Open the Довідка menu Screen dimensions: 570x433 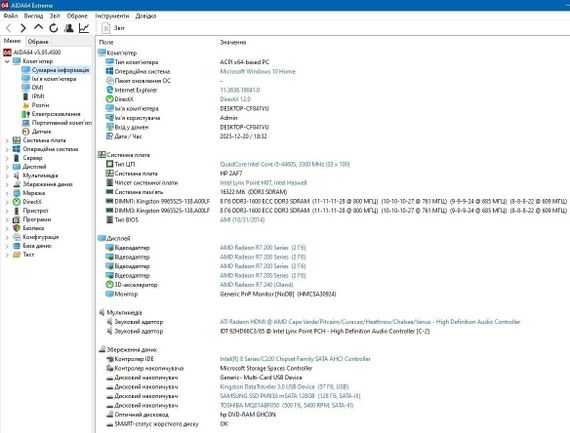[x=146, y=16]
